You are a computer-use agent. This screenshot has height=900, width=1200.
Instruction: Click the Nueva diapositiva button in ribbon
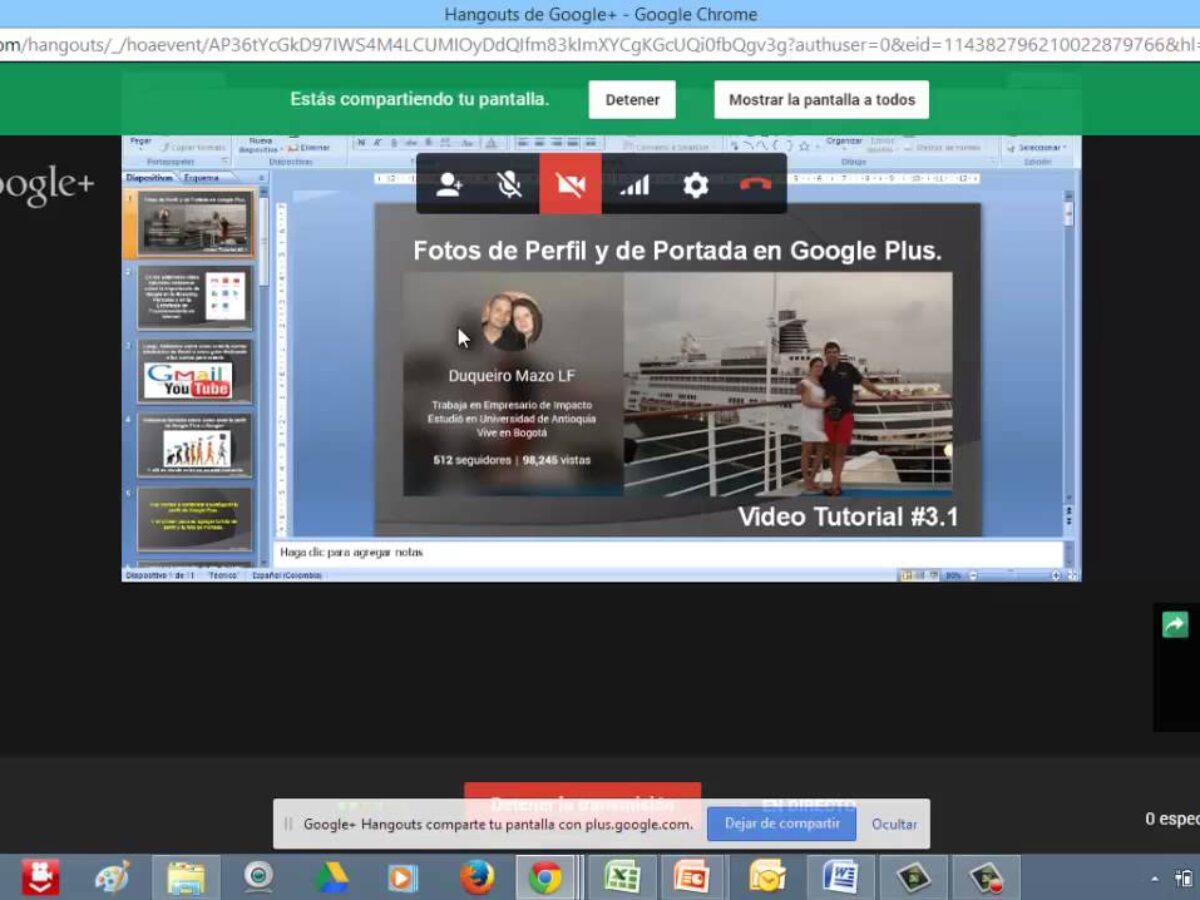point(260,145)
